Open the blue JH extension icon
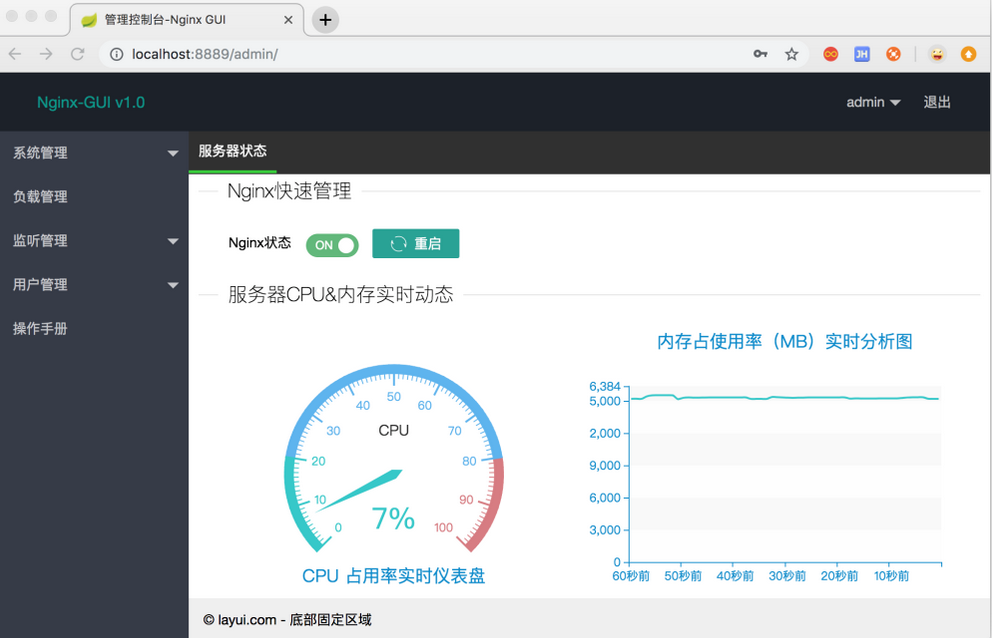Image resolution: width=992 pixels, height=638 pixels. 862,54
